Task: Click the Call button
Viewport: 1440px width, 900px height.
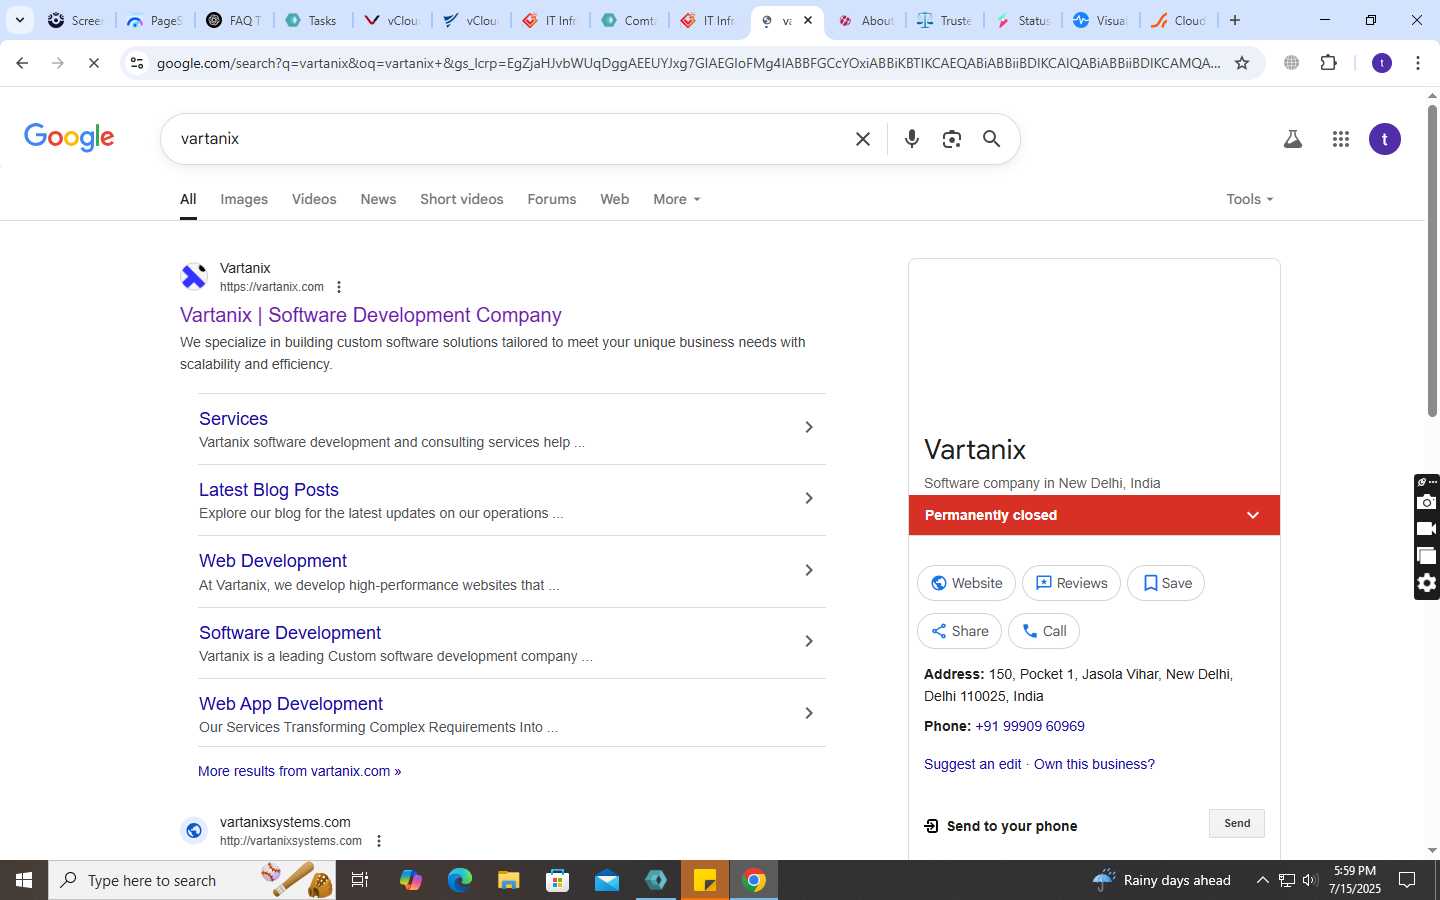Action: tap(1044, 631)
